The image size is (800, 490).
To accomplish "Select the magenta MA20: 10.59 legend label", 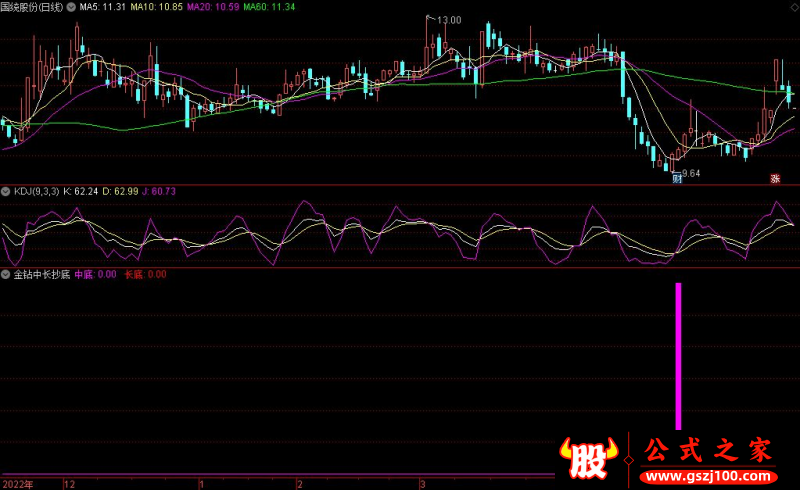I will tap(213, 6).
